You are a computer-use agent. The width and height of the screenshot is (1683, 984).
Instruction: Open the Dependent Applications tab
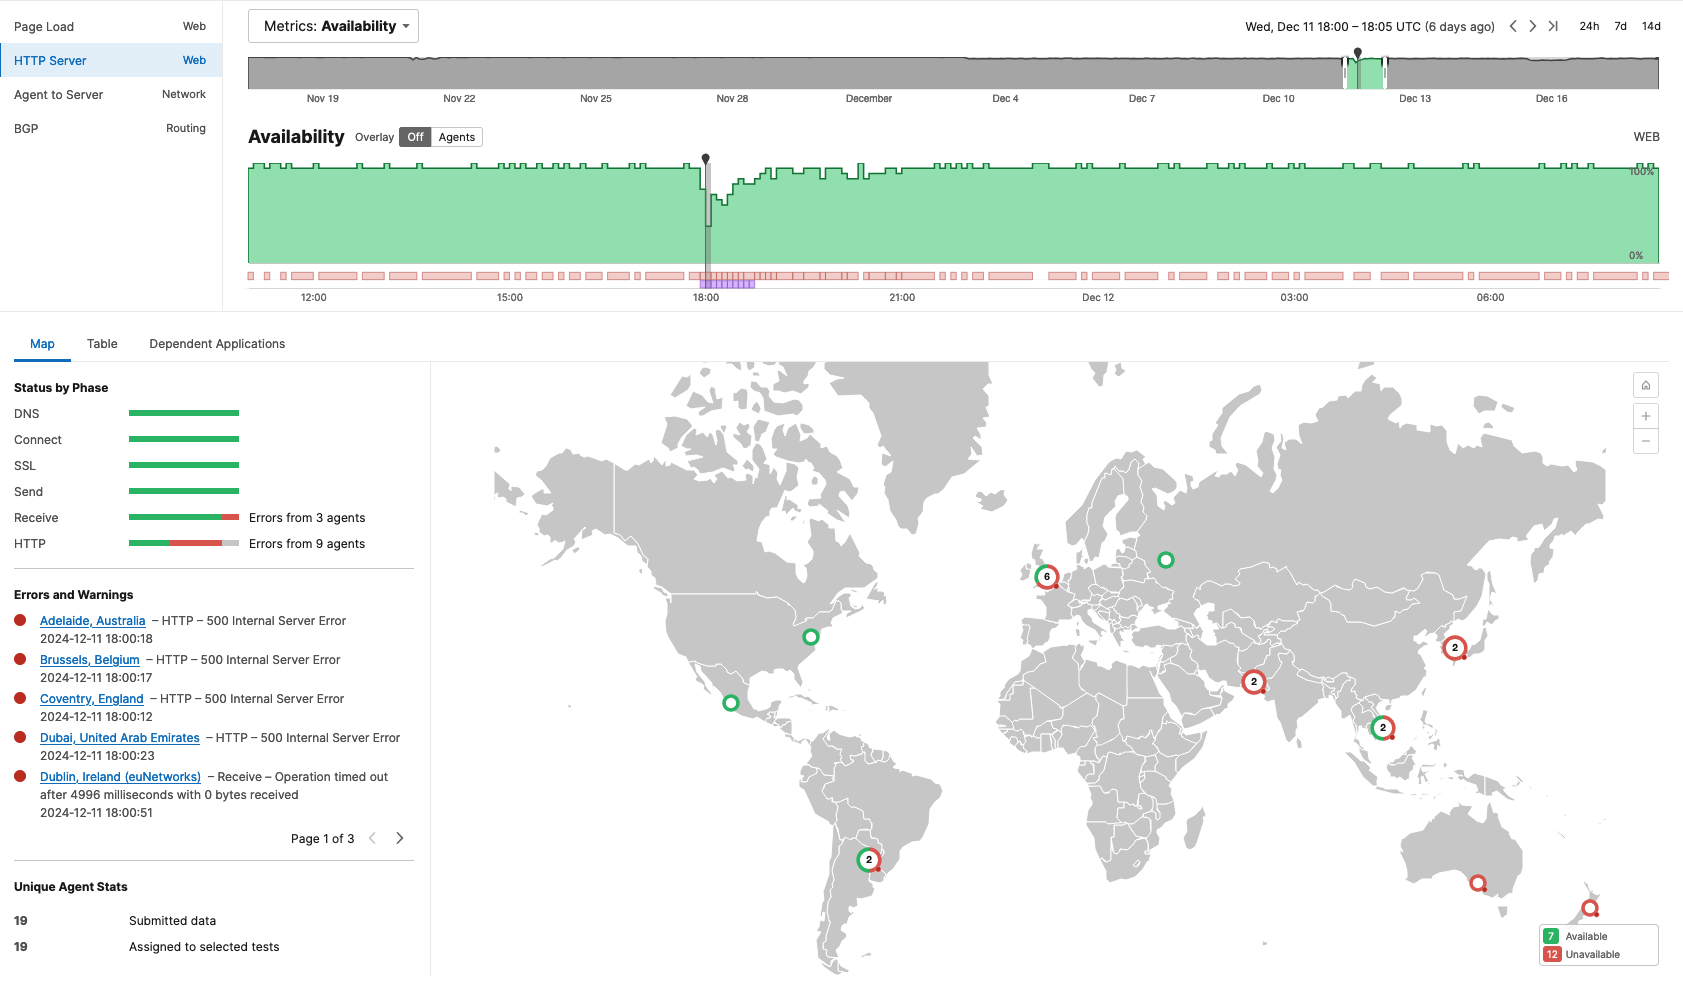217,344
